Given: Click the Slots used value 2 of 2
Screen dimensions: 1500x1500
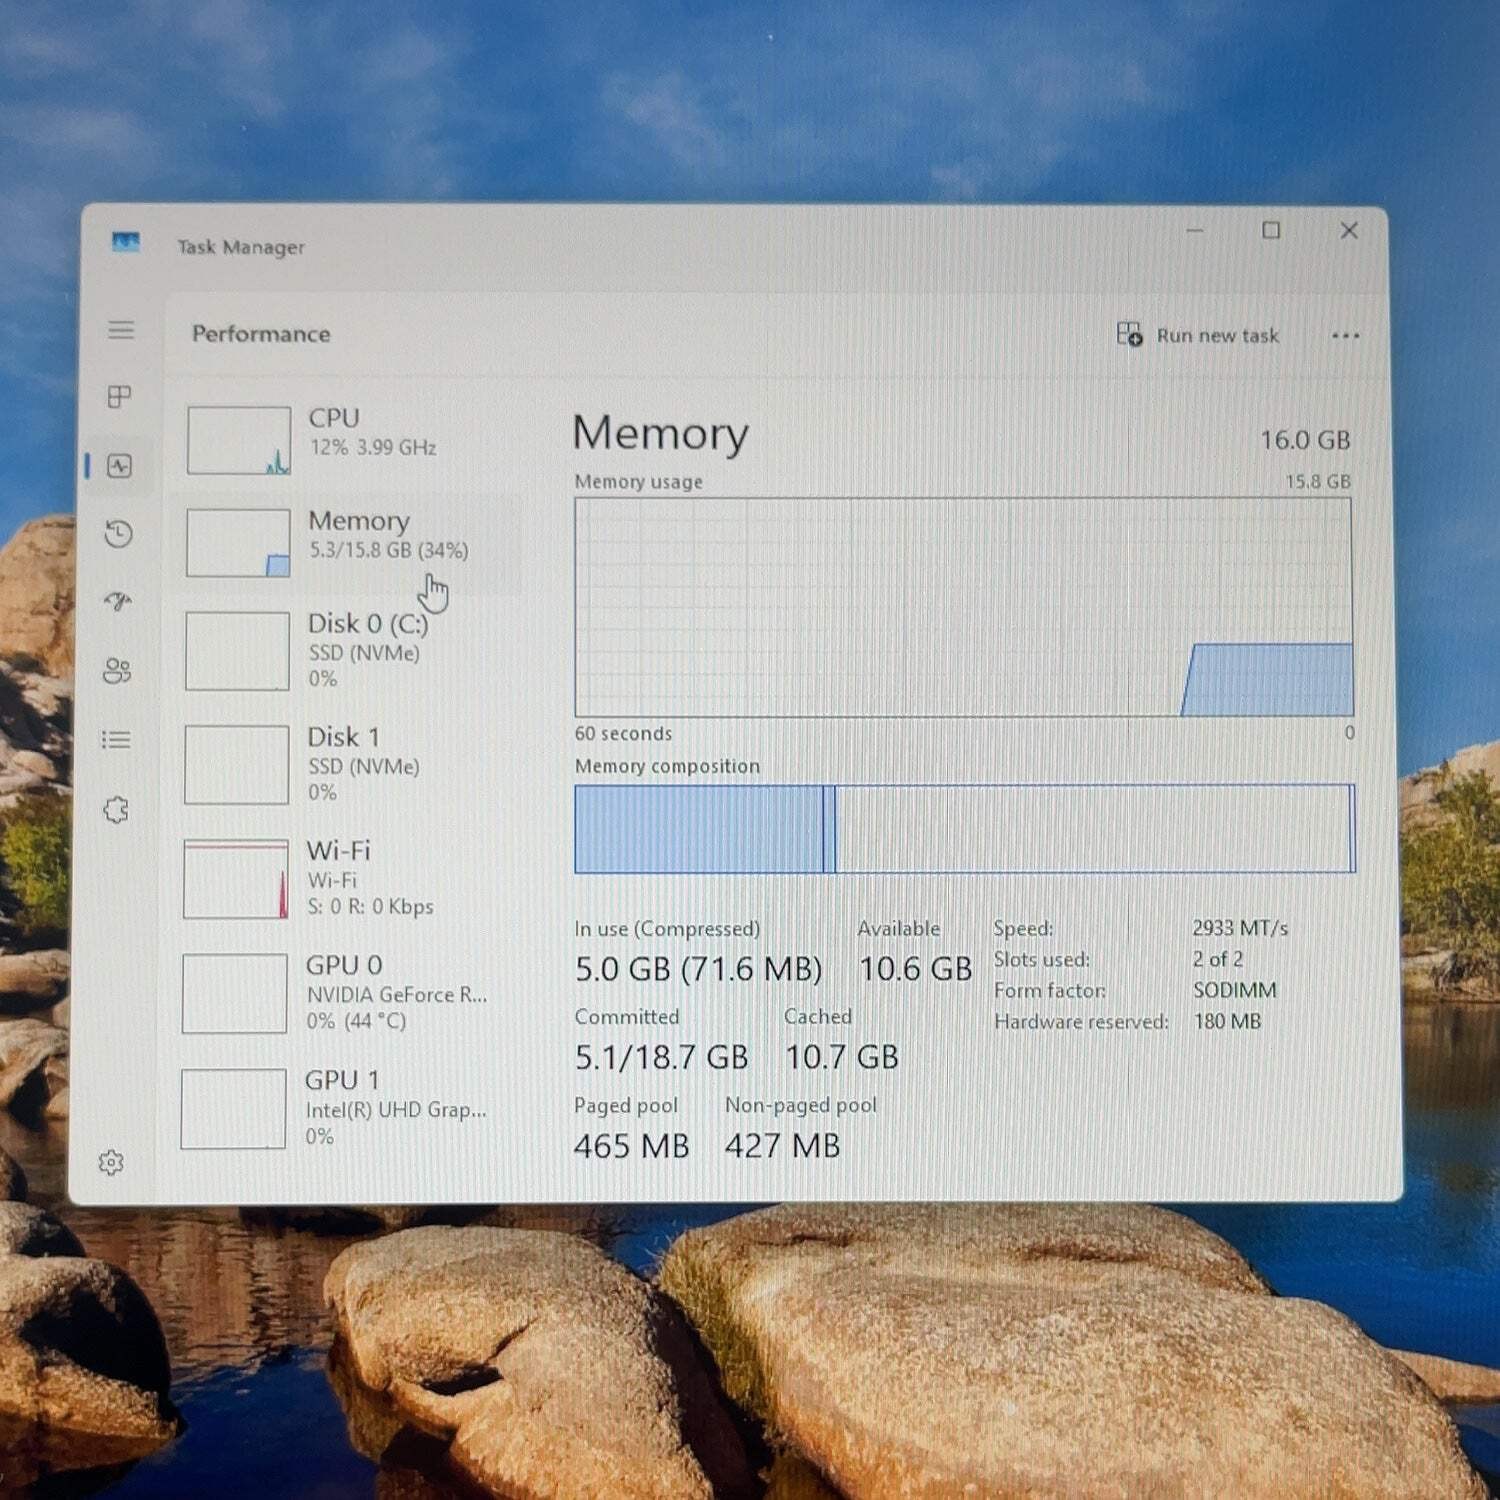Looking at the screenshot, I should (x=1218, y=959).
